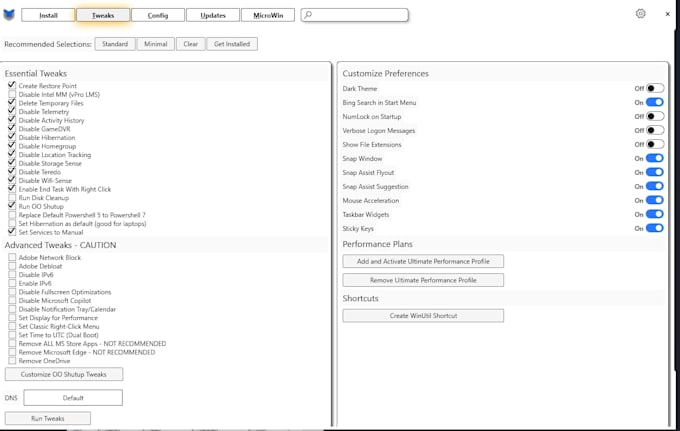
Task: Uncheck Delete Temporary Files
Action: pos(12,103)
